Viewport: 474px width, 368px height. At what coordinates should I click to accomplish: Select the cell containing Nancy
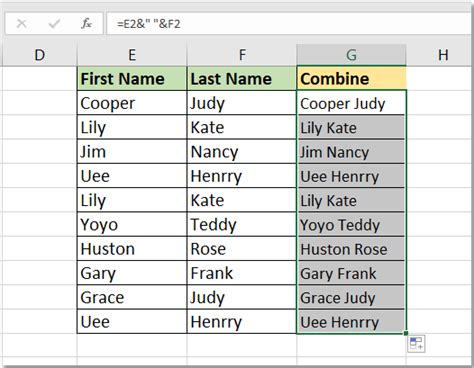tap(242, 152)
